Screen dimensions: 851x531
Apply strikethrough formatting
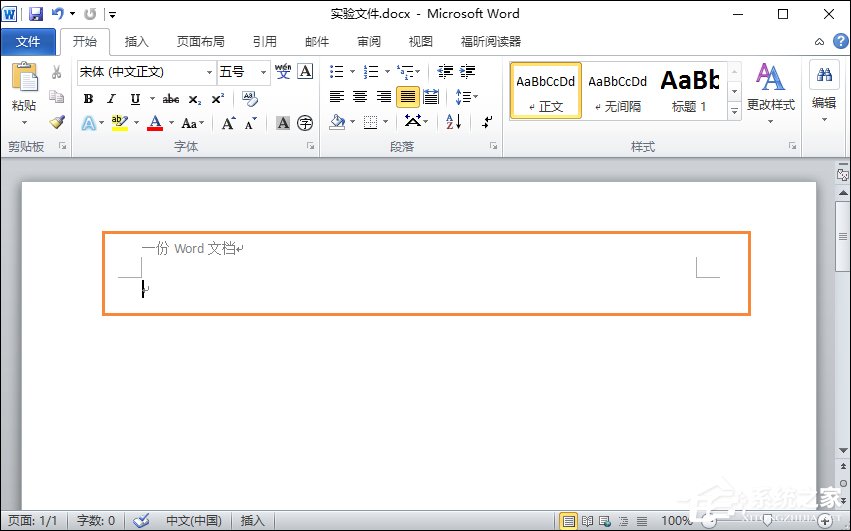(x=170, y=99)
